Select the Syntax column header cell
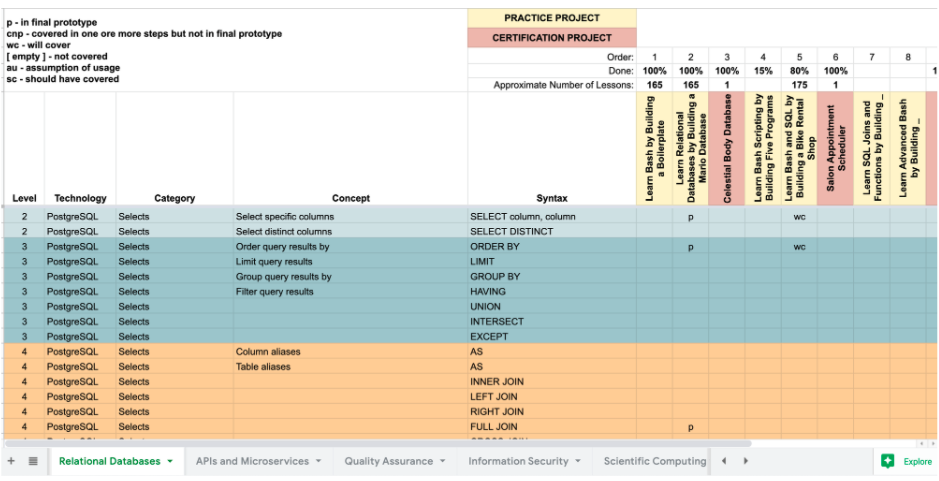The image size is (939, 481). tap(552, 148)
